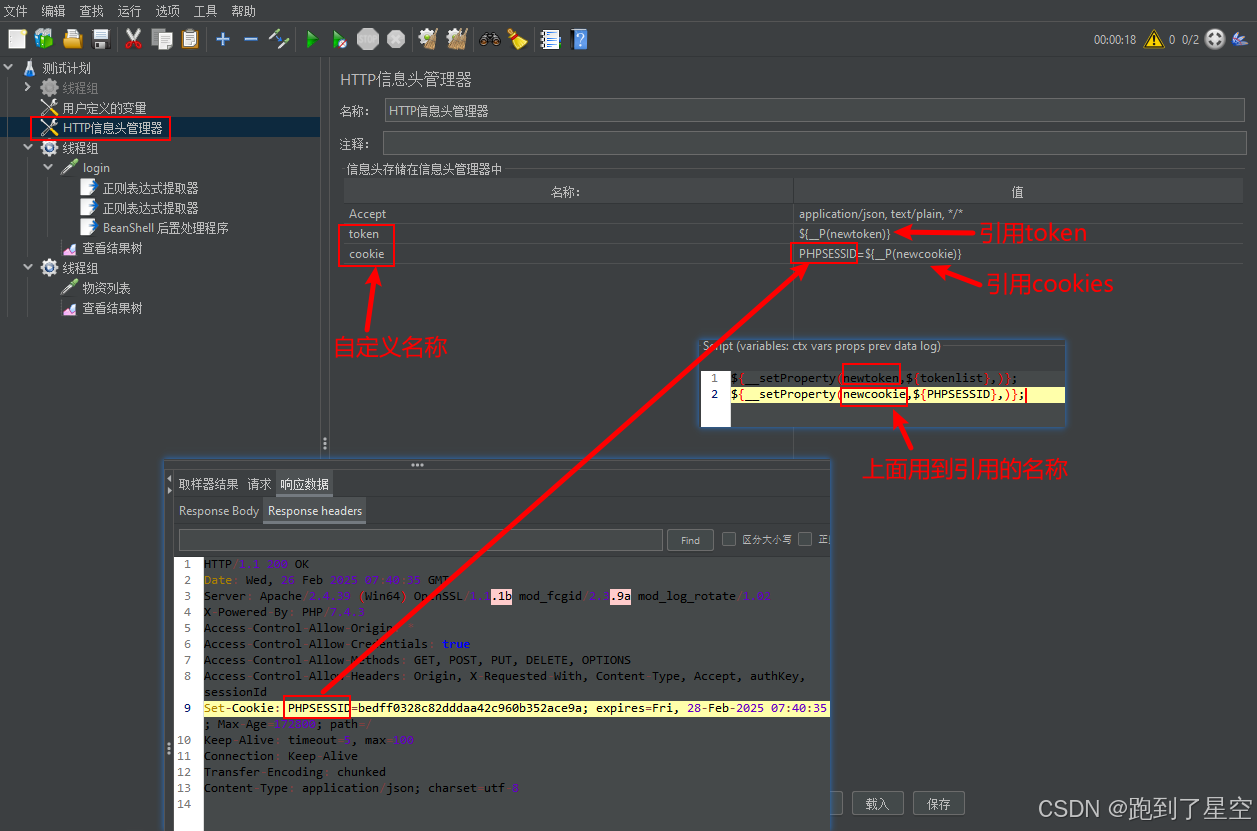Screen dimensions: 1257x831
Task: Switch to the 取样器结果 tab
Action: (209, 484)
